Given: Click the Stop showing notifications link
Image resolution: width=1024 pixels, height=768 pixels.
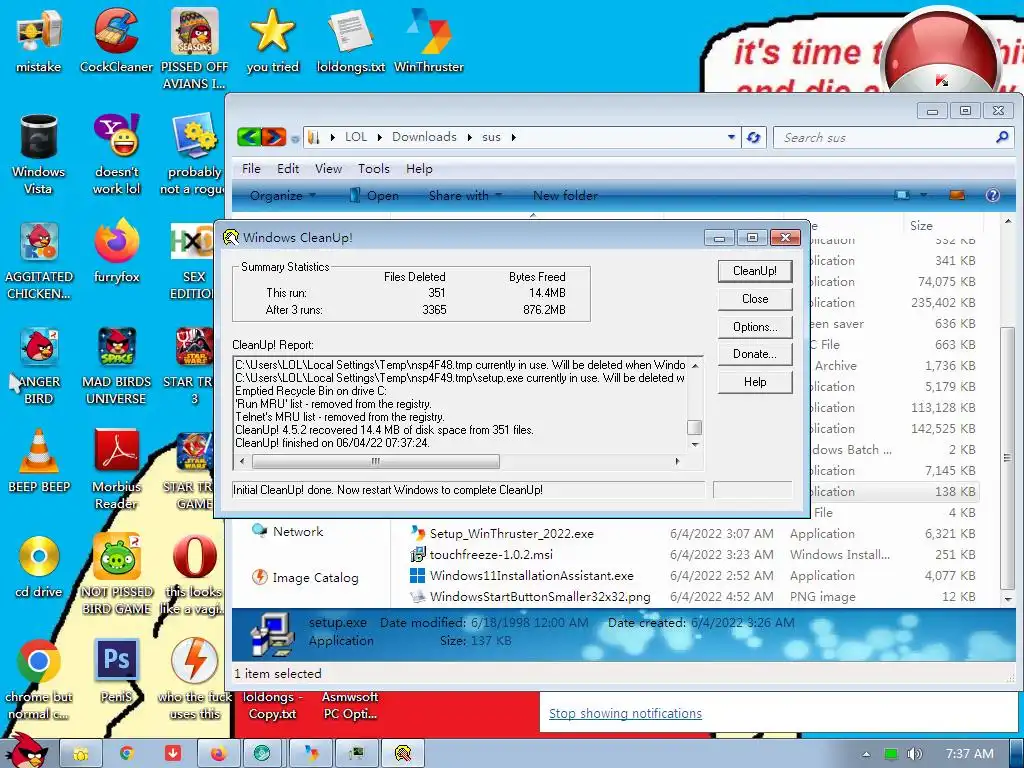Looking at the screenshot, I should tap(625, 713).
